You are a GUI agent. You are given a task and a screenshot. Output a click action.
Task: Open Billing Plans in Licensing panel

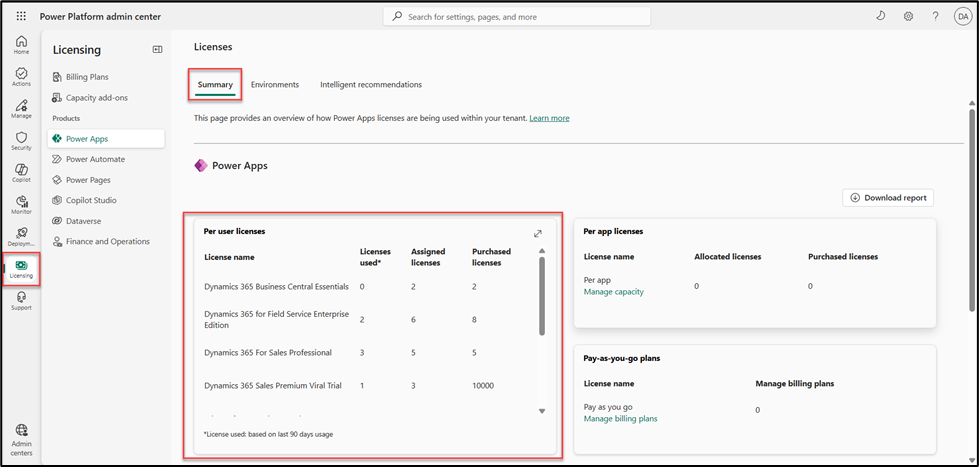87,77
